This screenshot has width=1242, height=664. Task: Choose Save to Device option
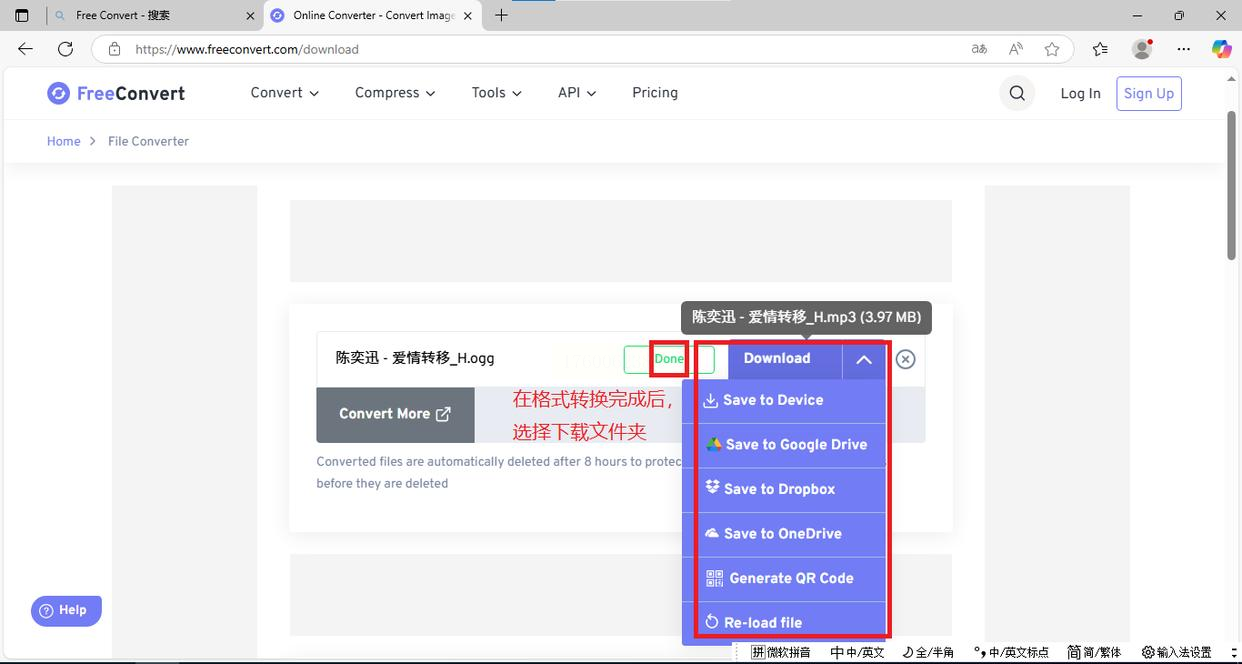pos(785,400)
